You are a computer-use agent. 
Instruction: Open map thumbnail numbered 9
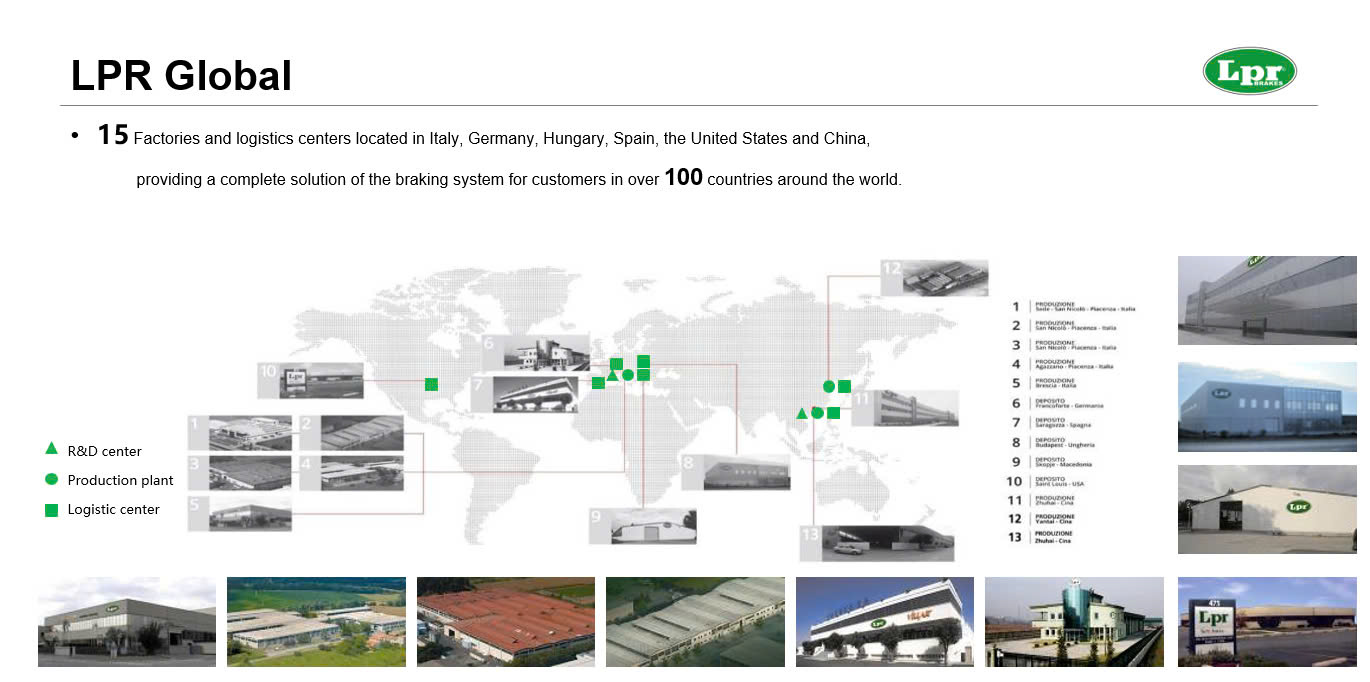pyautogui.click(x=642, y=526)
